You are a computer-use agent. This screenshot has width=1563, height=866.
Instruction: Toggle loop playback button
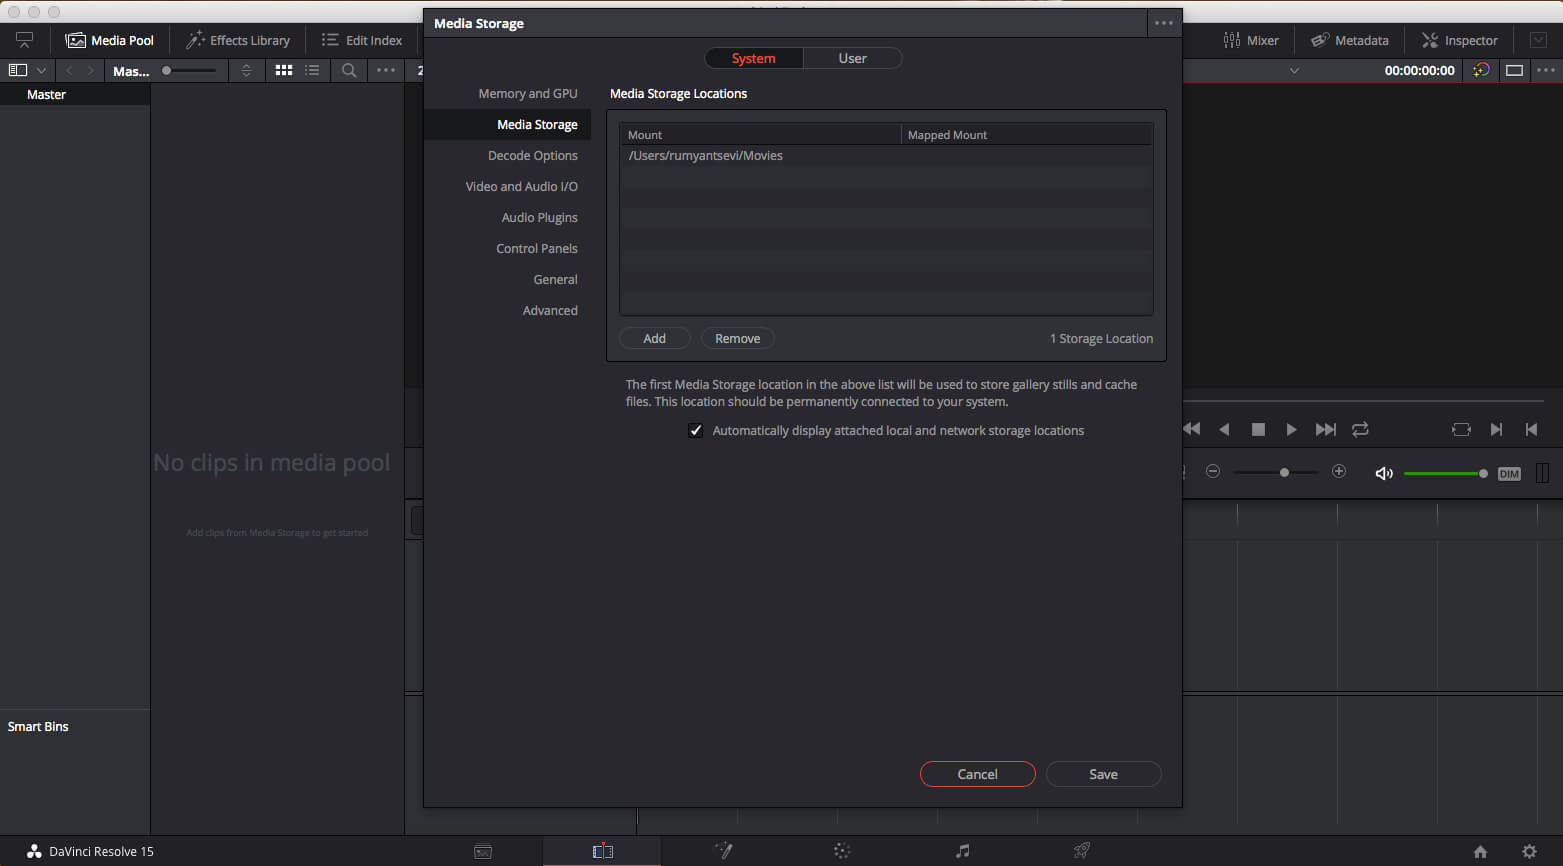click(1360, 429)
